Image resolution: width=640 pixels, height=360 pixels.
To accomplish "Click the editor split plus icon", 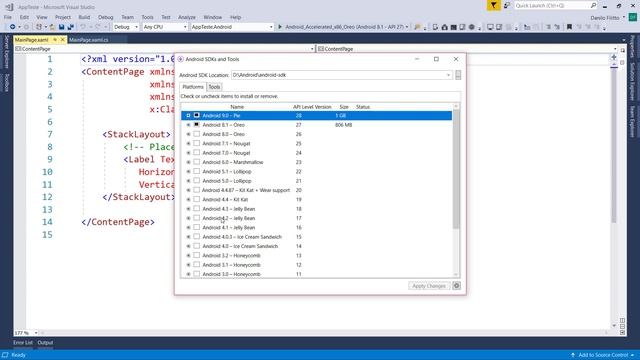I will [613, 58].
